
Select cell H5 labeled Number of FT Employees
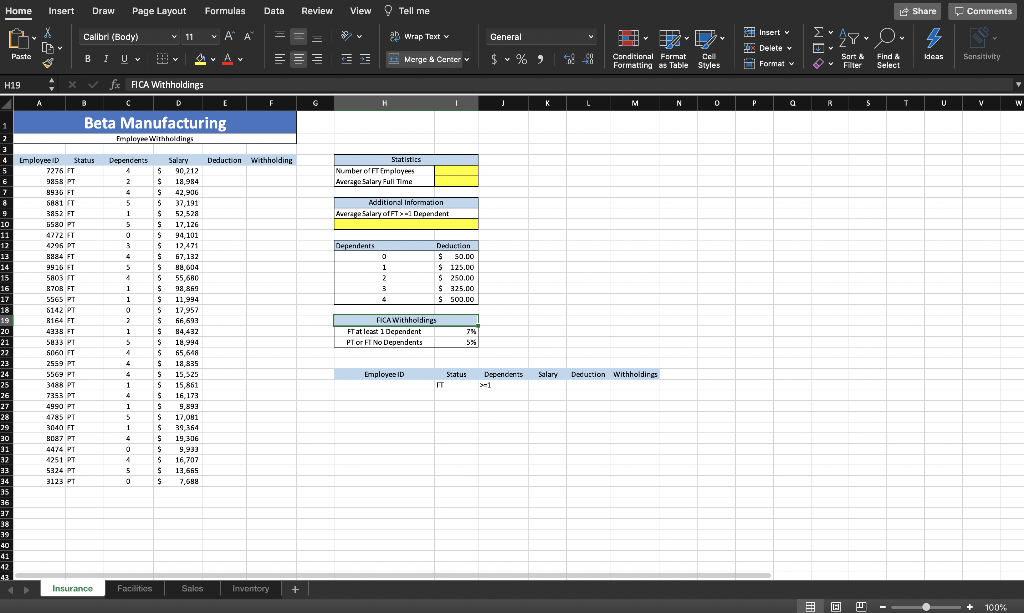383,170
